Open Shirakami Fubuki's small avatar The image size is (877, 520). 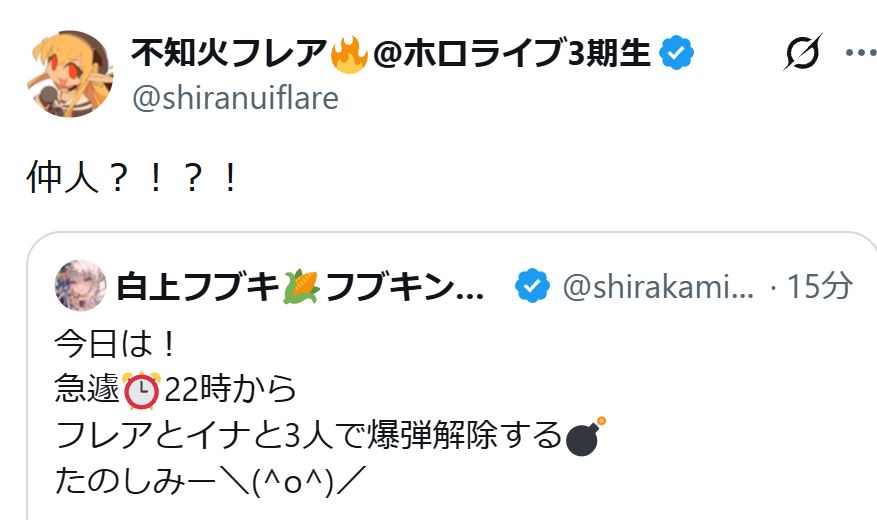tap(80, 285)
